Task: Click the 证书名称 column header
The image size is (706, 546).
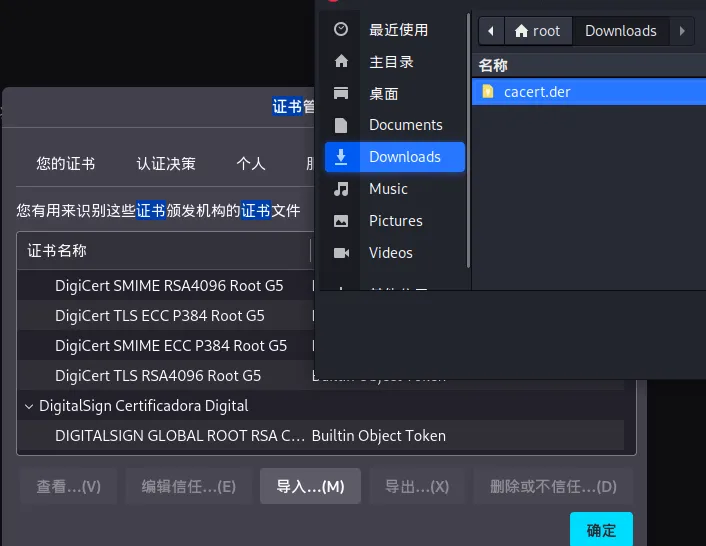Action: tap(164, 251)
